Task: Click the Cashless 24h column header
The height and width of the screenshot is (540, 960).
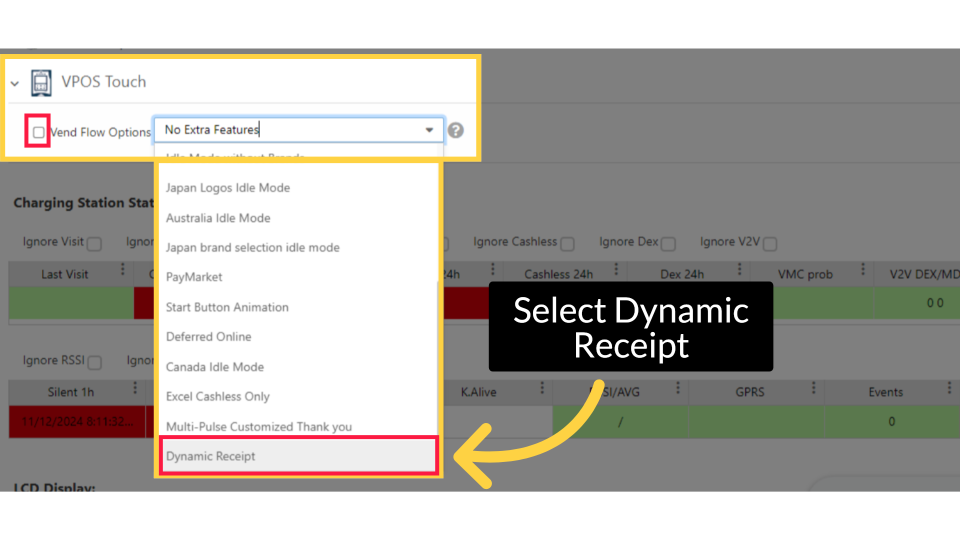Action: [x=558, y=274]
